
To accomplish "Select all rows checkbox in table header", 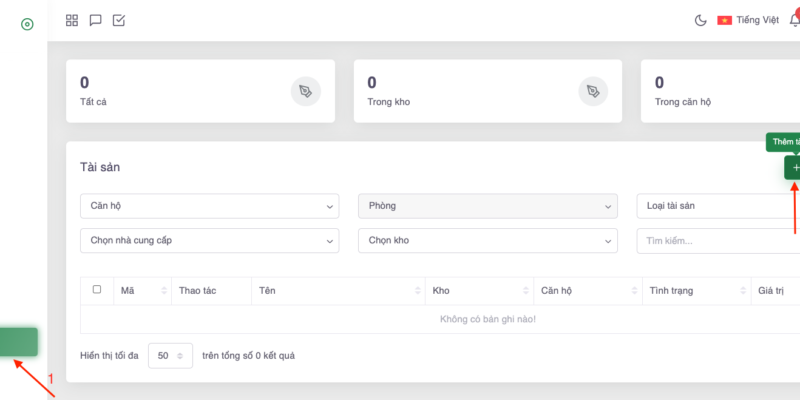I will point(97,290).
